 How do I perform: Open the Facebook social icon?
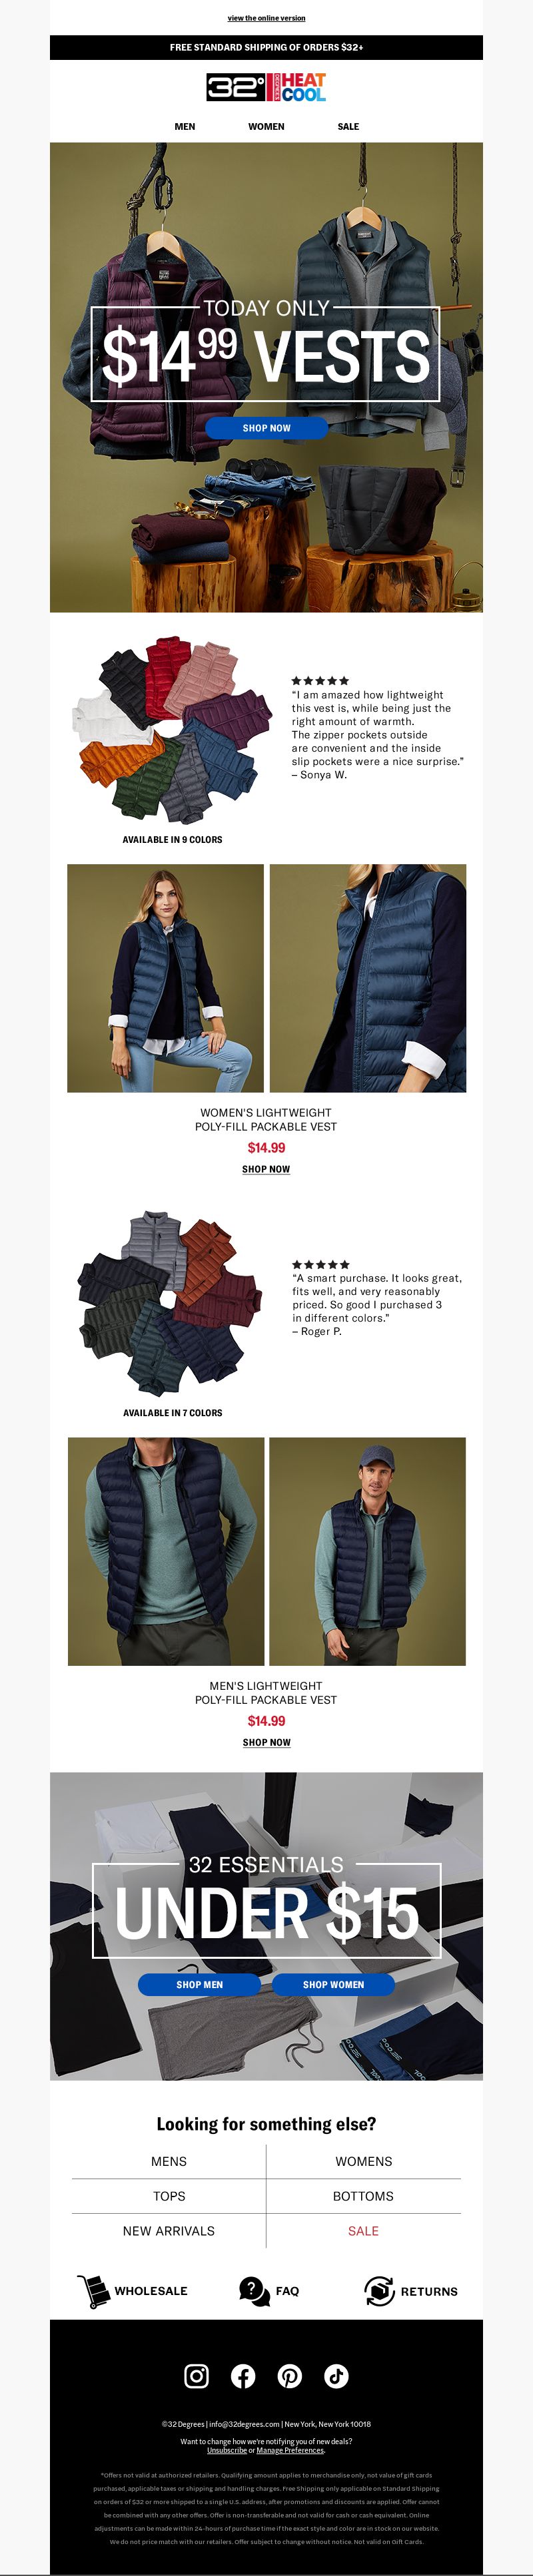(x=243, y=2375)
